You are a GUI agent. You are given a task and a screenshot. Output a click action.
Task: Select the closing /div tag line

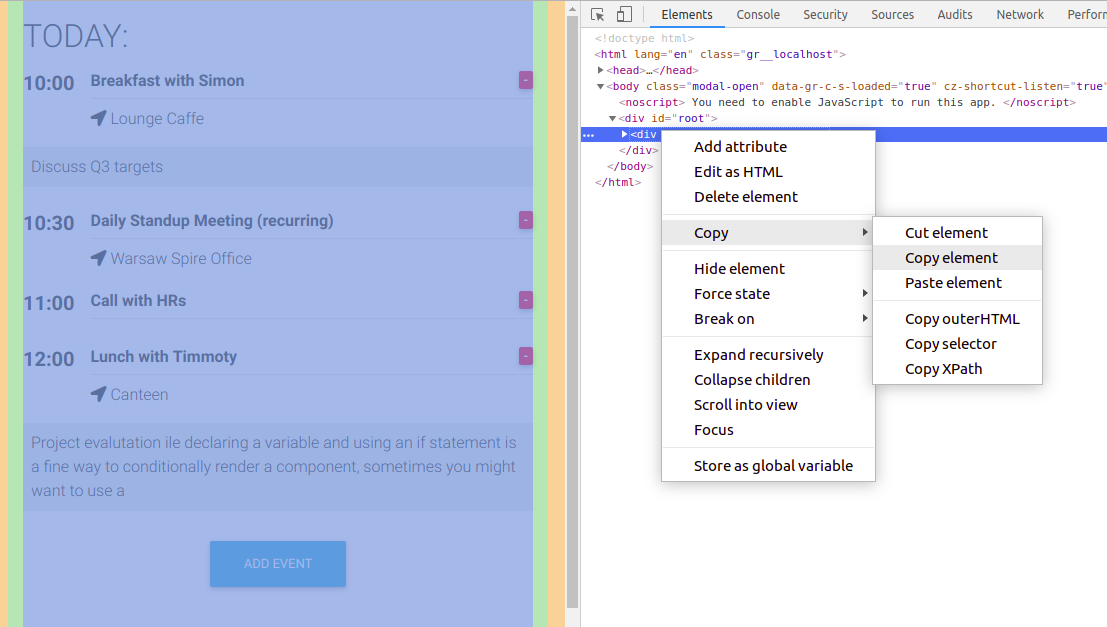638,150
